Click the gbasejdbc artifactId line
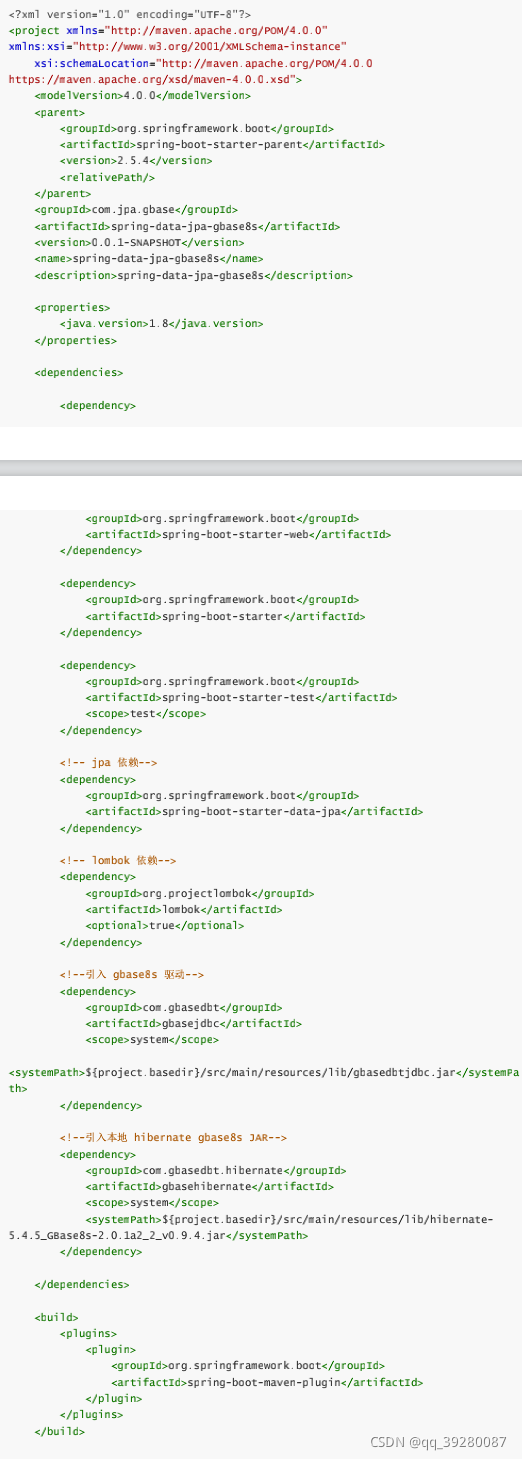 tap(193, 1024)
